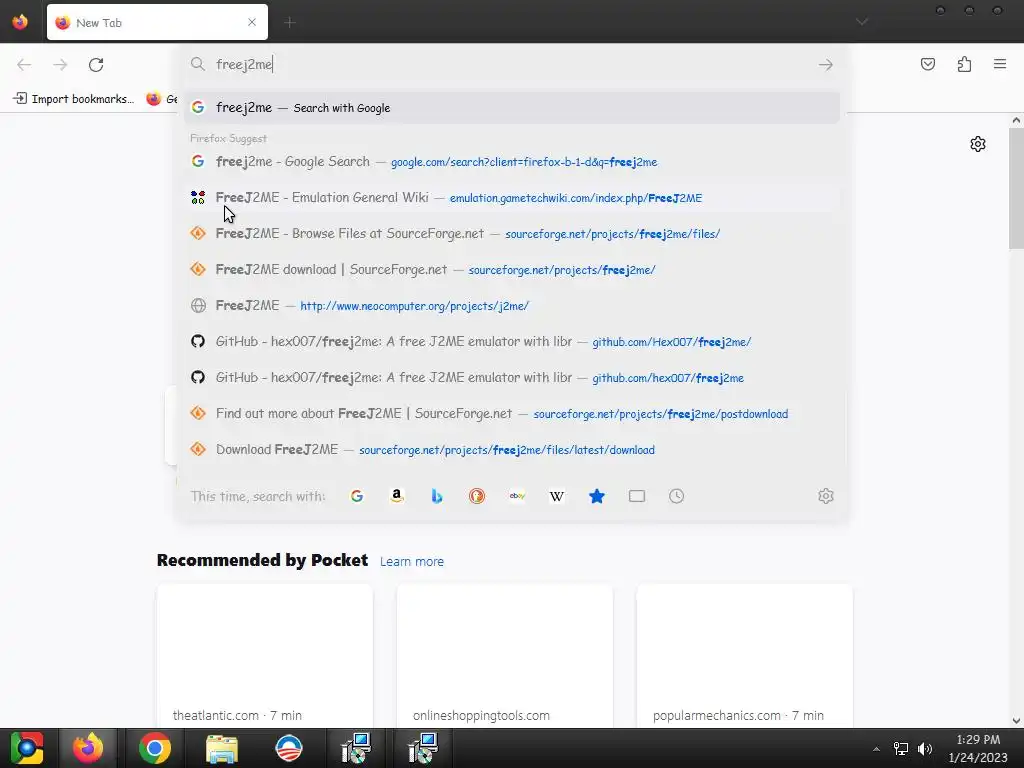Close the New Tab tab
1024x768 pixels.
point(252,22)
